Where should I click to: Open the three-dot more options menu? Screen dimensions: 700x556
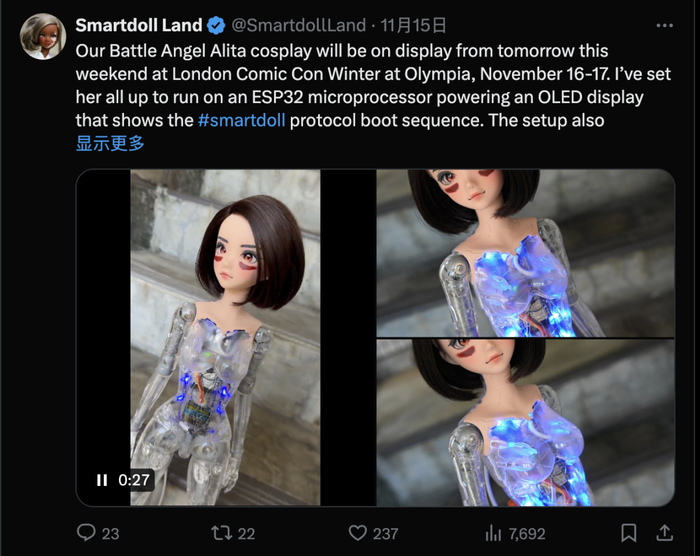(x=665, y=26)
